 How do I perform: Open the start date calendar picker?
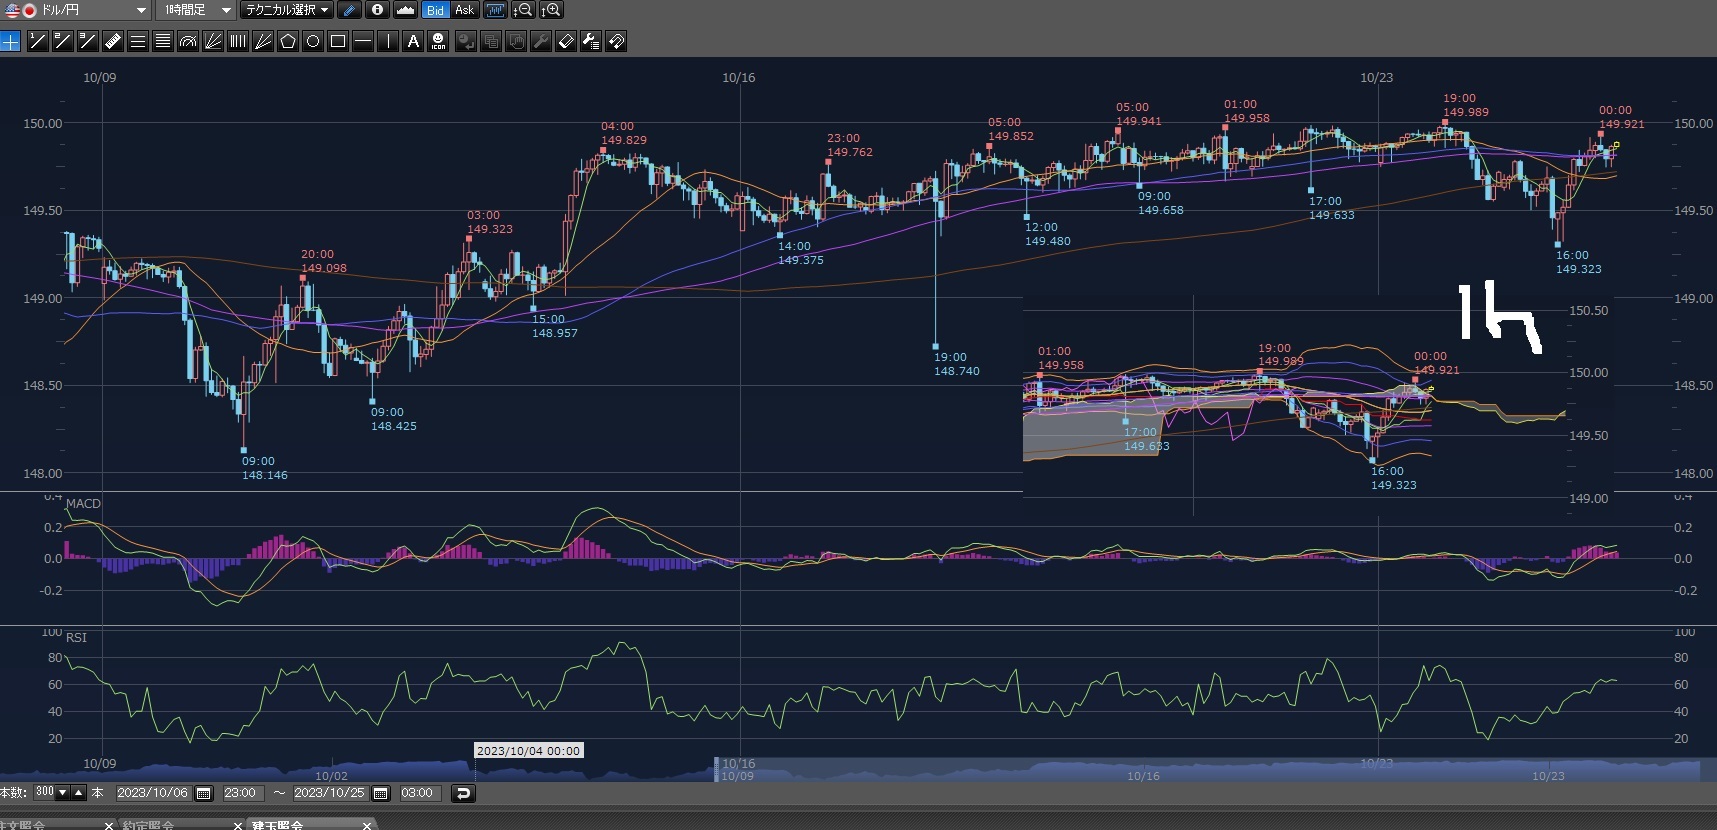[x=204, y=793]
